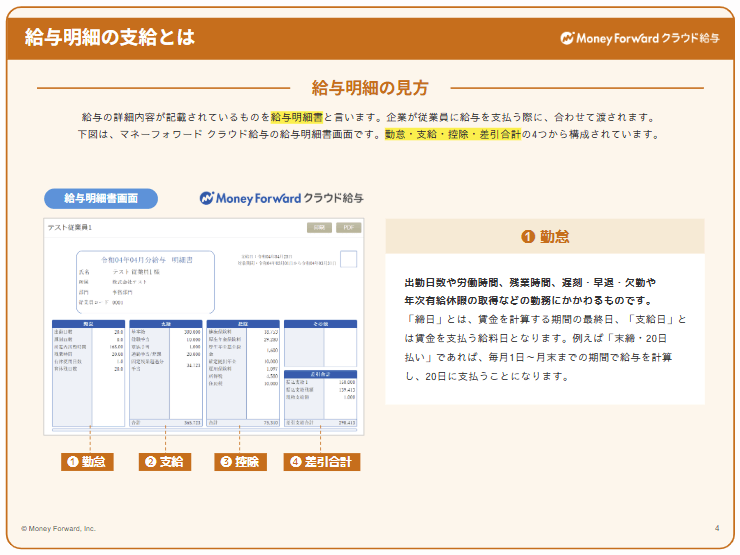Click the blue 支給 table header in payslip
This screenshot has height=555, width=740.
(166, 324)
